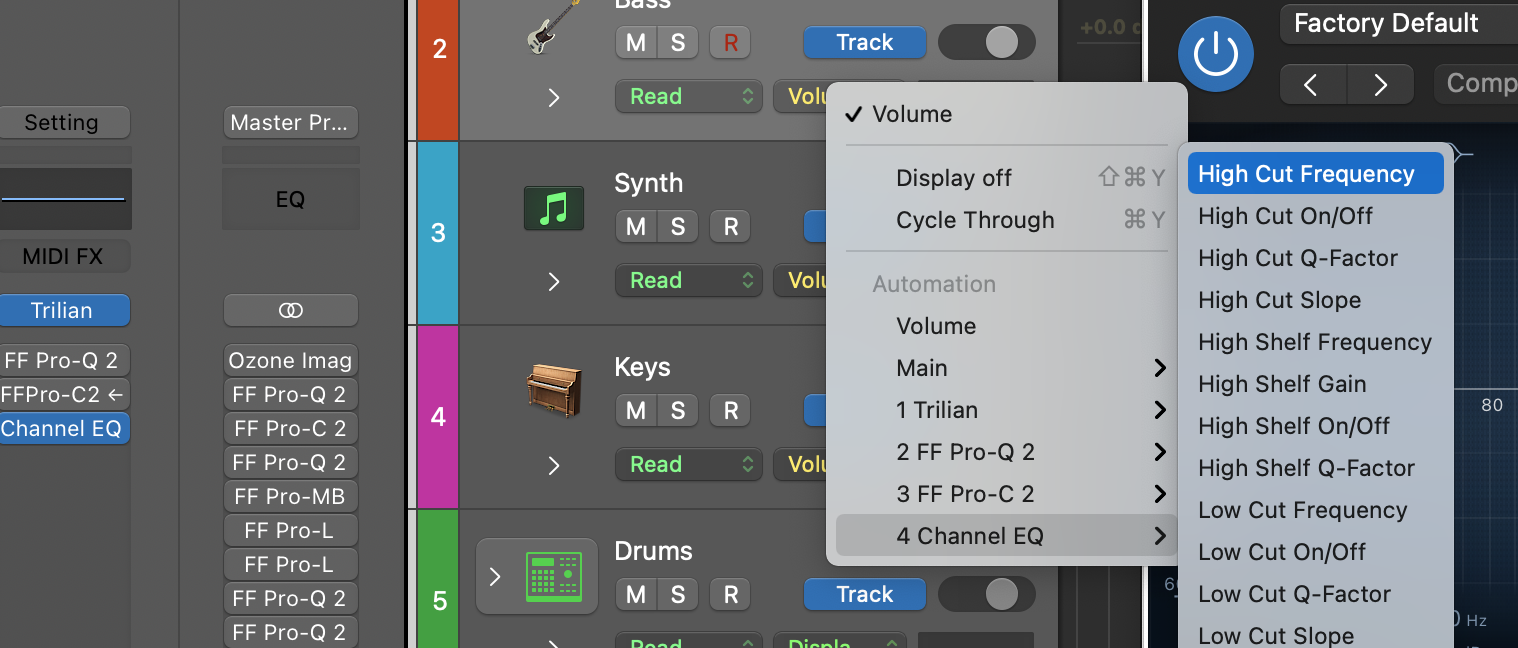Click the green music note Synth icon

[553, 208]
